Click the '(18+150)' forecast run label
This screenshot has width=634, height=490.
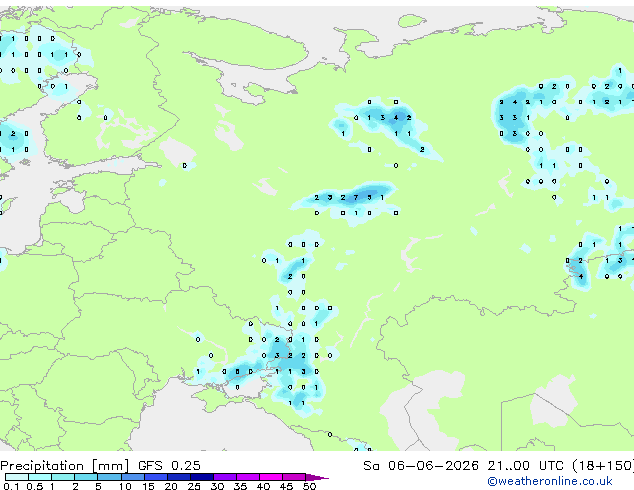pyautogui.click(x=603, y=466)
